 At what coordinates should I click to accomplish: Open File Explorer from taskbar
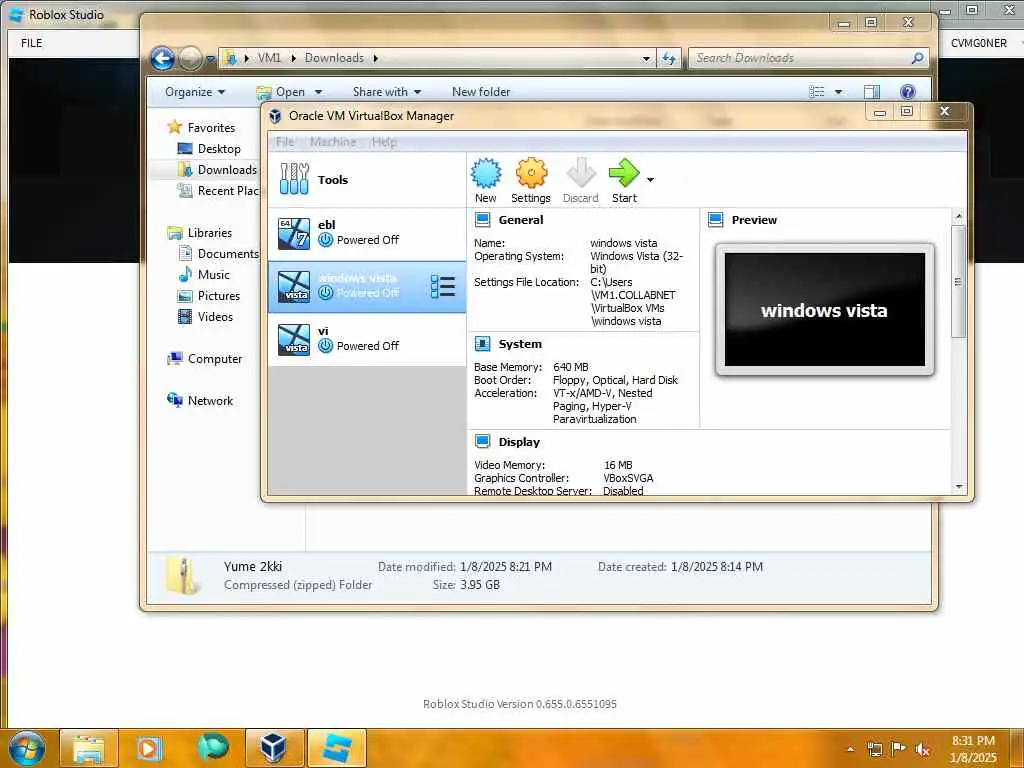tap(89, 748)
